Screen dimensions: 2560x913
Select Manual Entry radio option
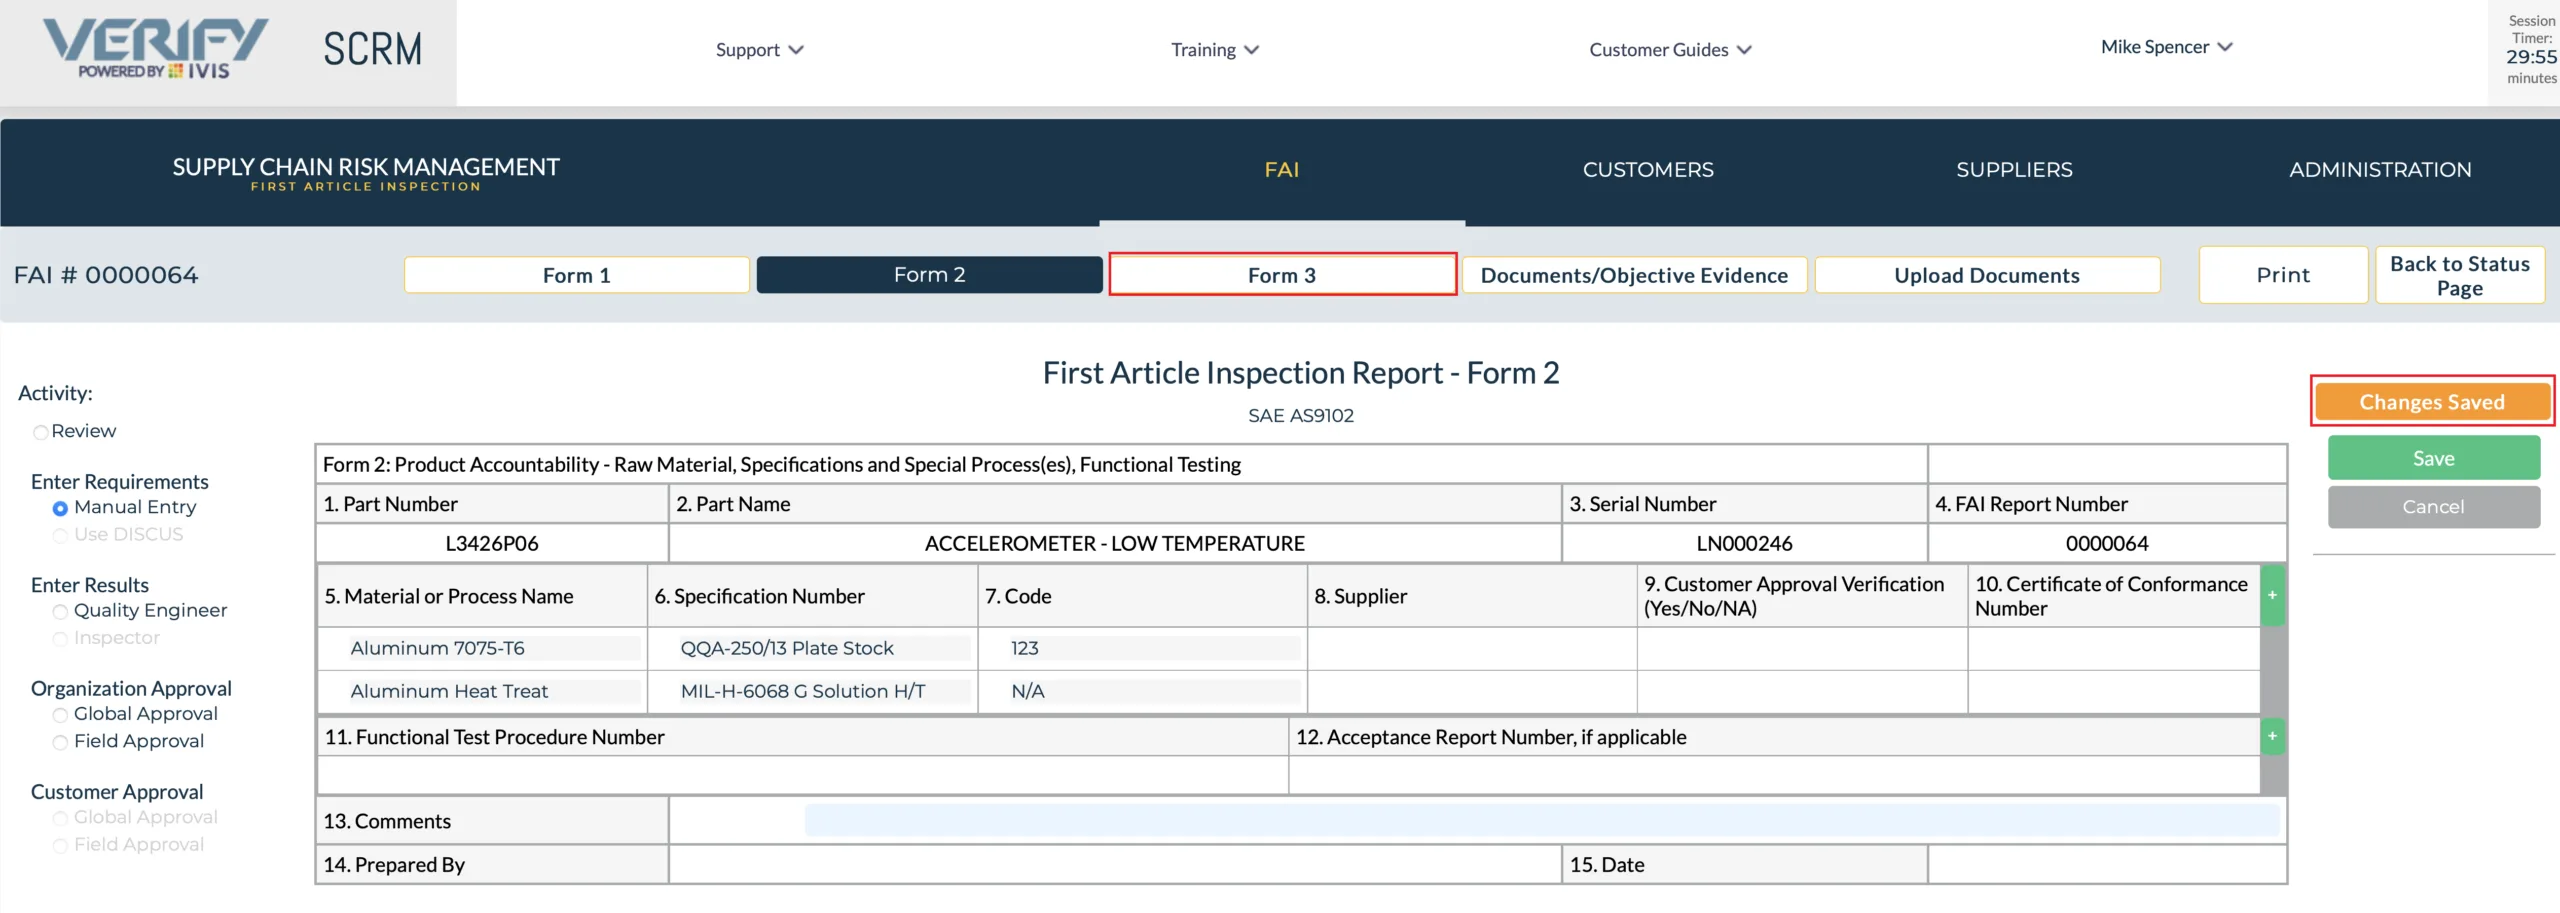[60, 508]
